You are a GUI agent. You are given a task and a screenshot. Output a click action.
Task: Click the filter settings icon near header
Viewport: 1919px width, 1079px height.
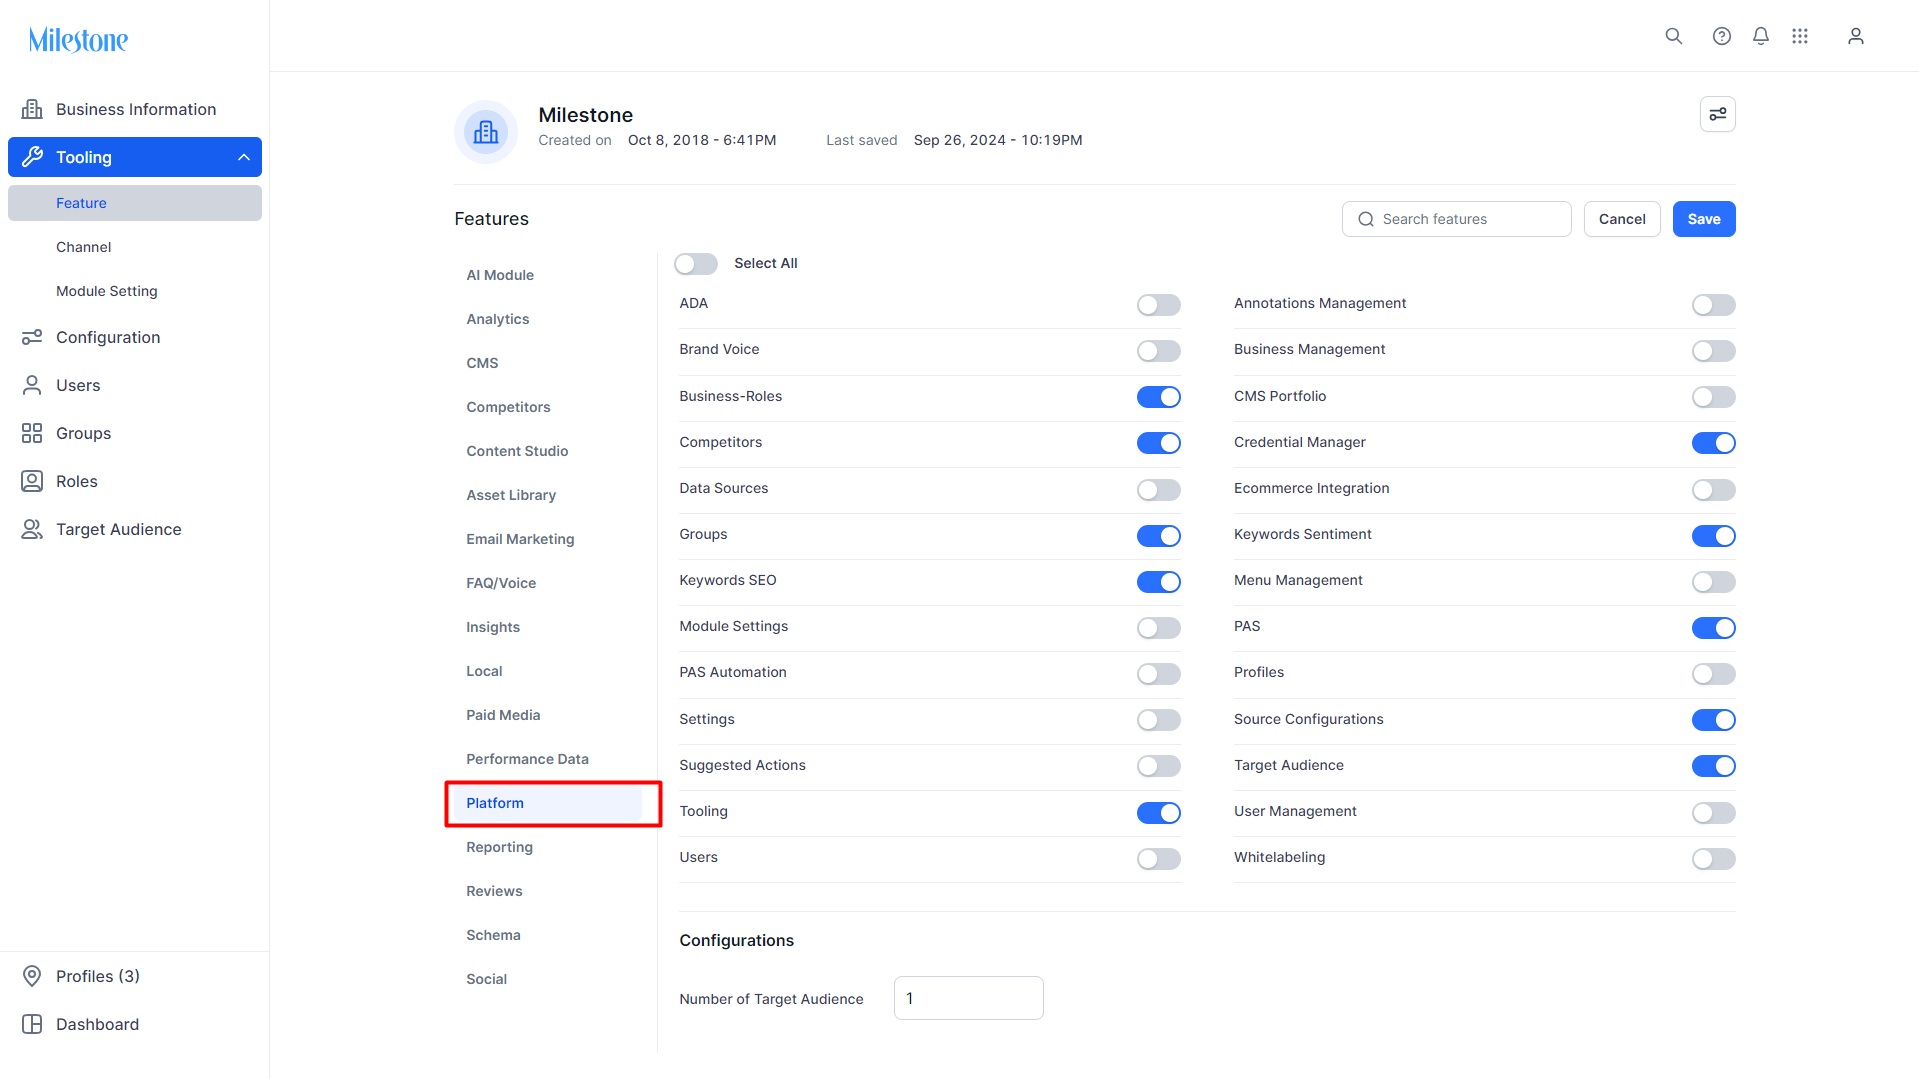click(1718, 114)
